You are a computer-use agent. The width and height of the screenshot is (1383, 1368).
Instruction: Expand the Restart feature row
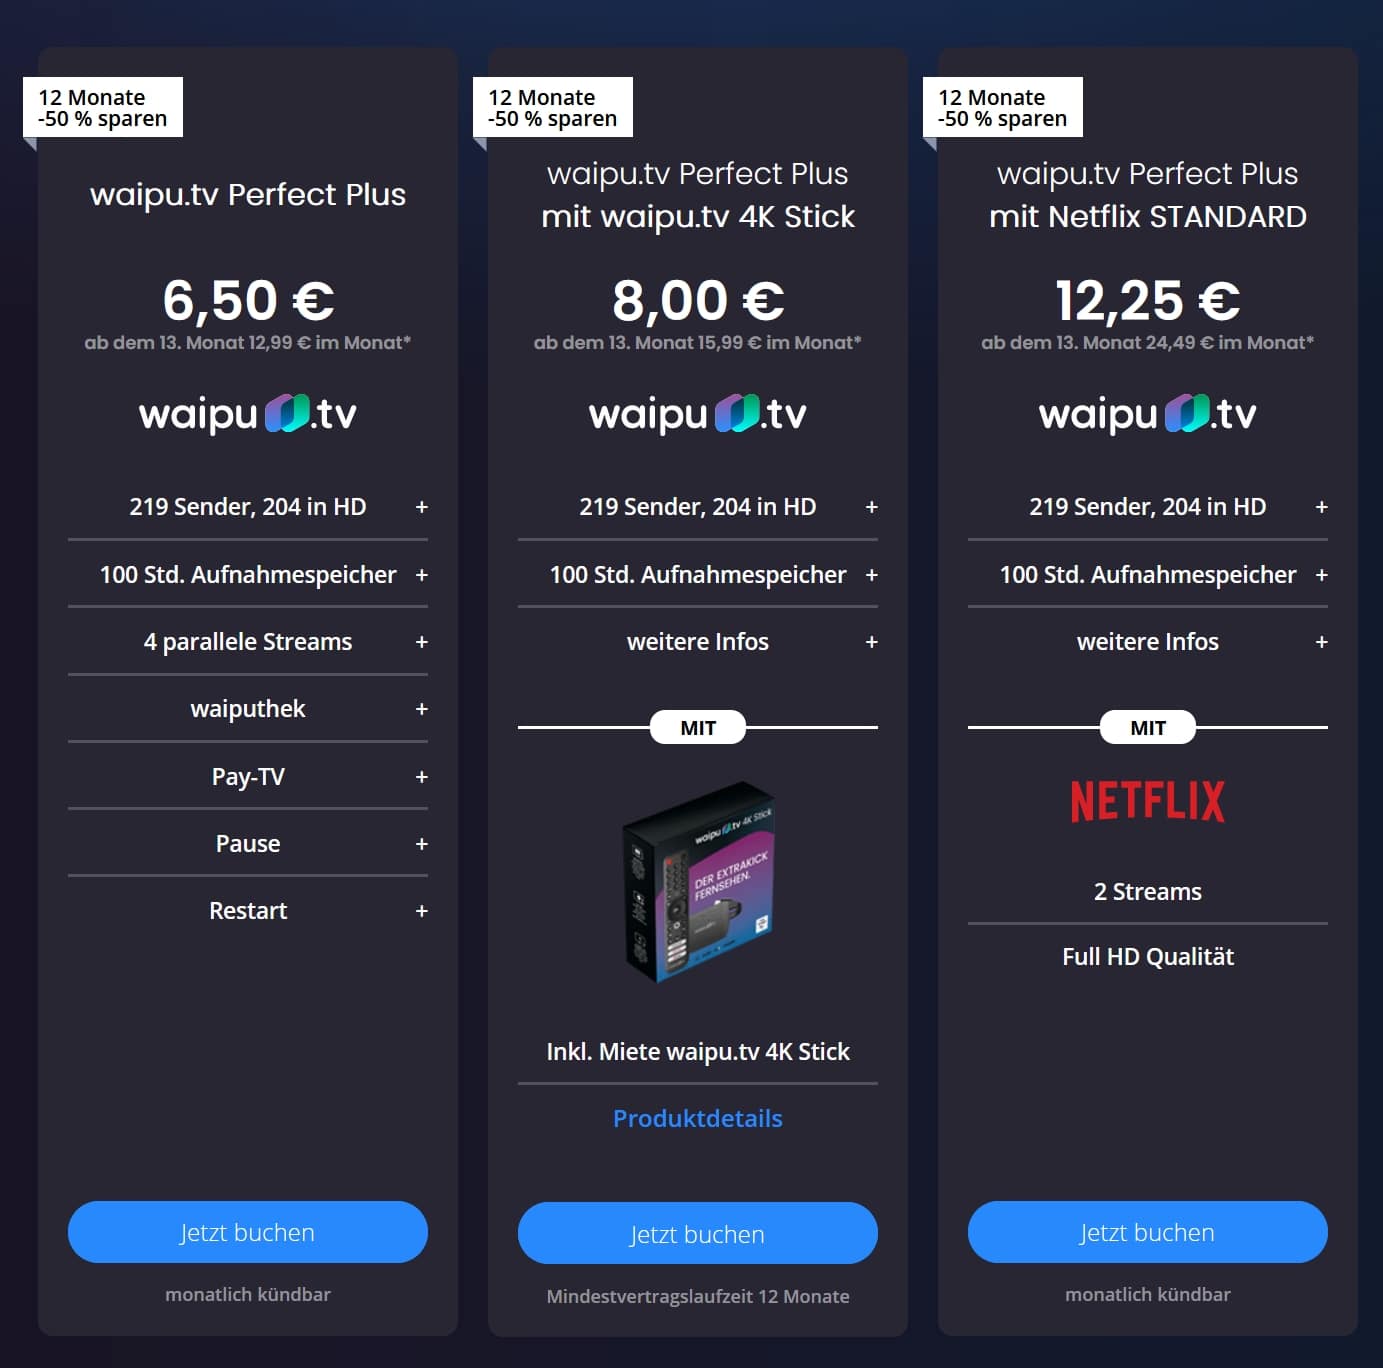[x=248, y=911]
